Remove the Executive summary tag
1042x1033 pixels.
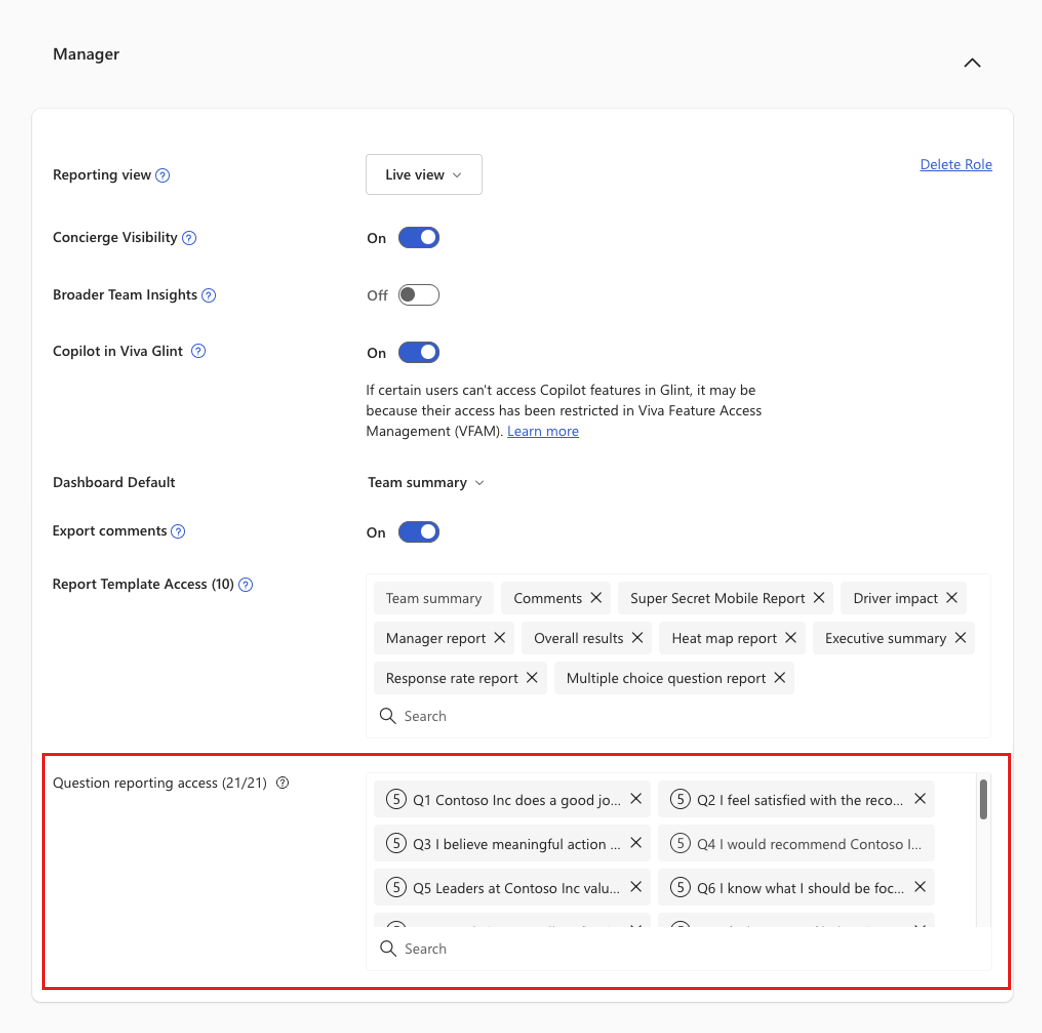tap(960, 637)
